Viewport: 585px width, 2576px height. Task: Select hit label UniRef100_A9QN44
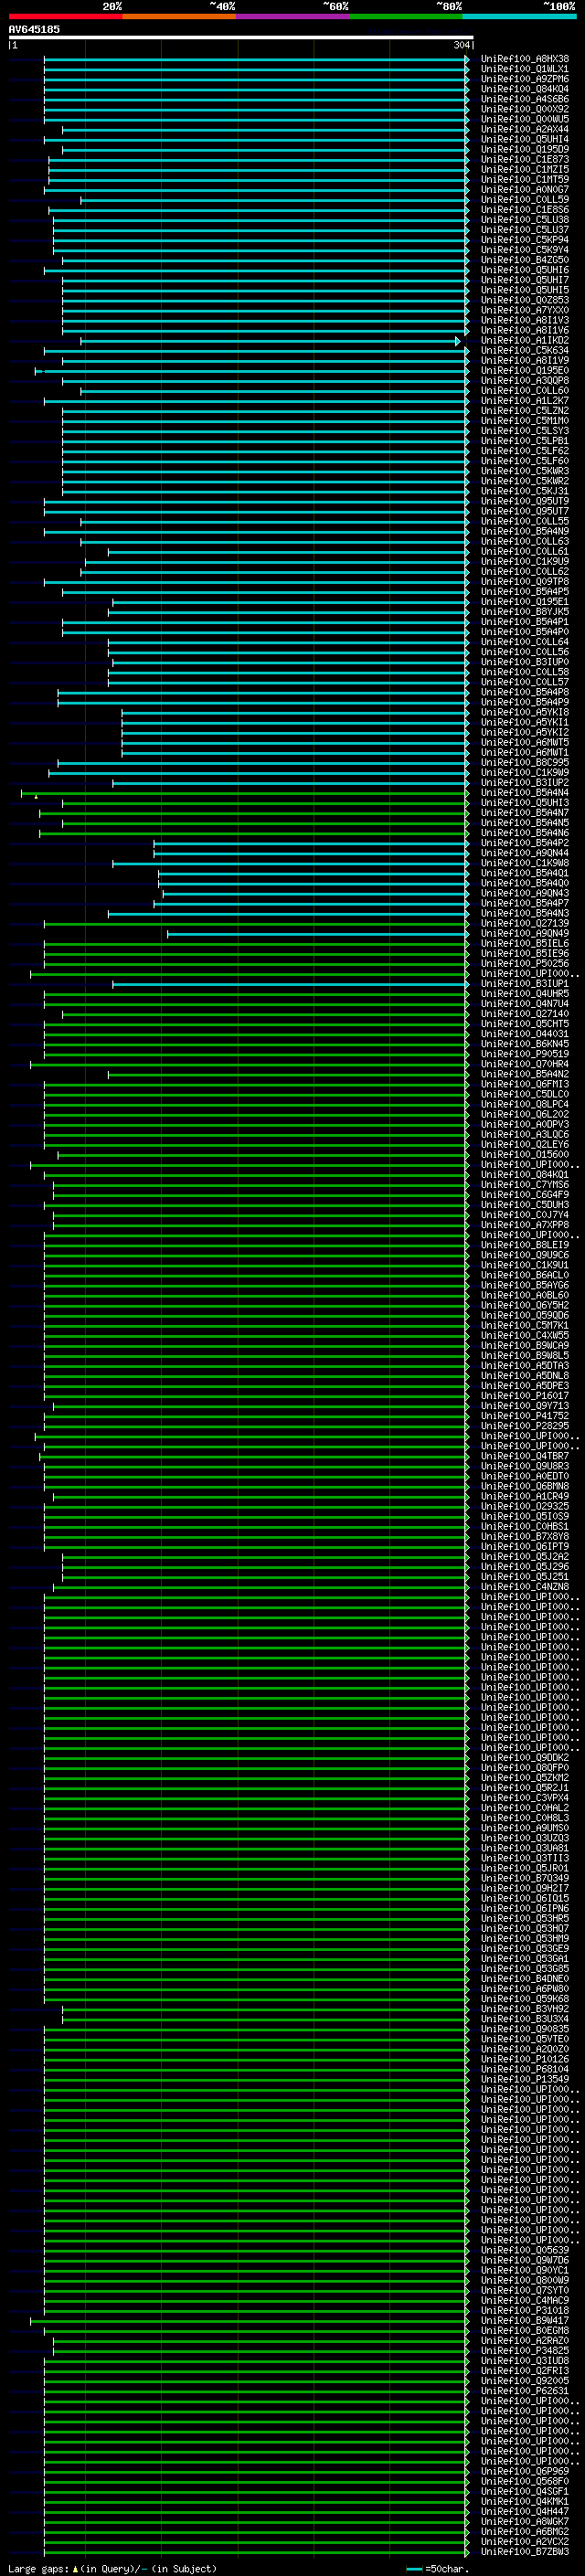point(525,853)
